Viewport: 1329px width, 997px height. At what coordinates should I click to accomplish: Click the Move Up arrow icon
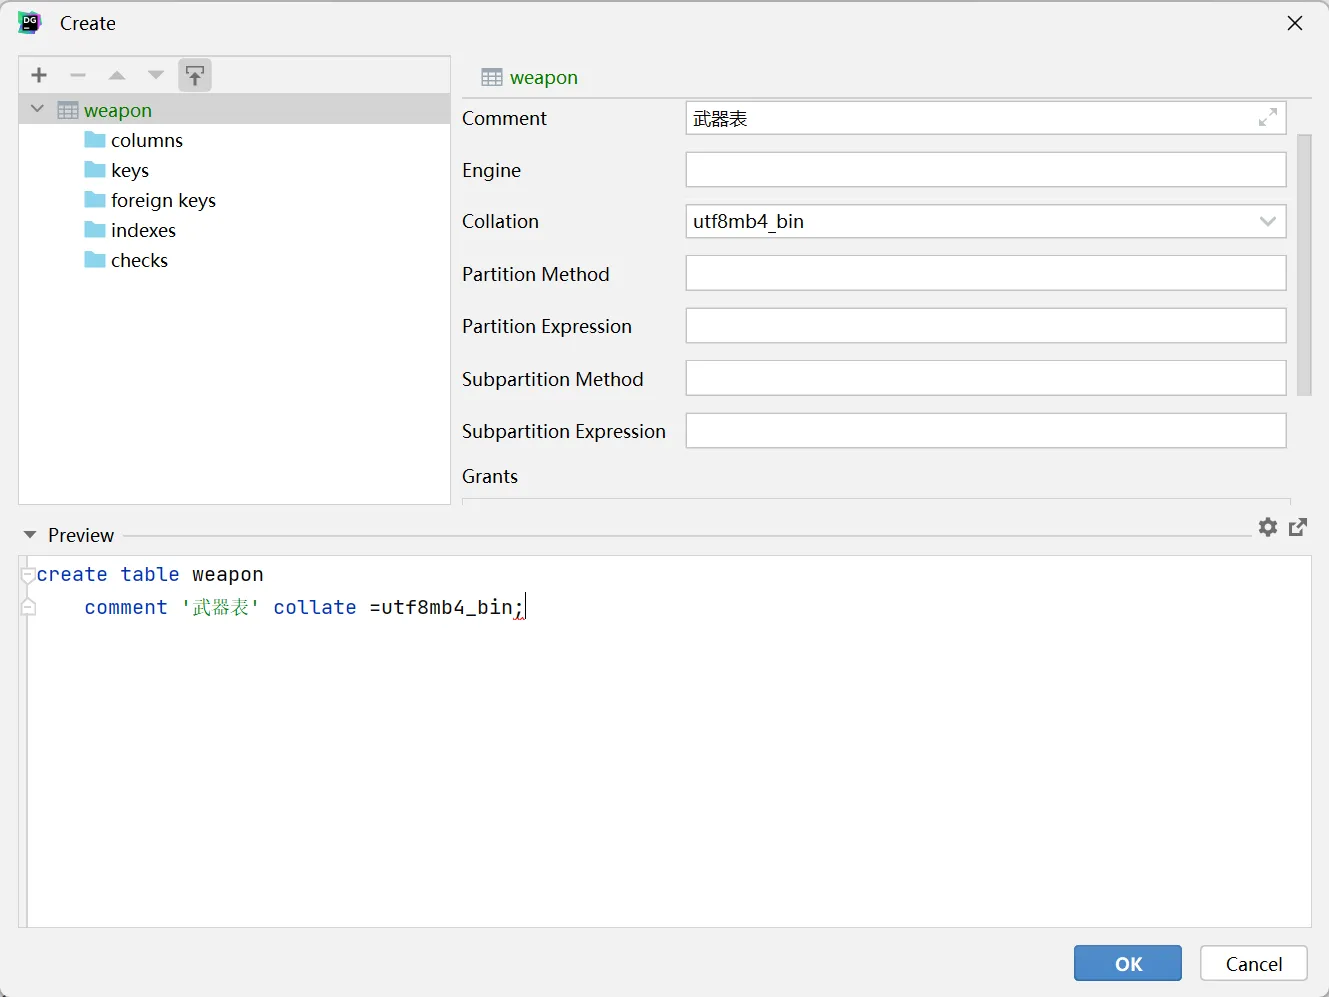(x=117, y=75)
